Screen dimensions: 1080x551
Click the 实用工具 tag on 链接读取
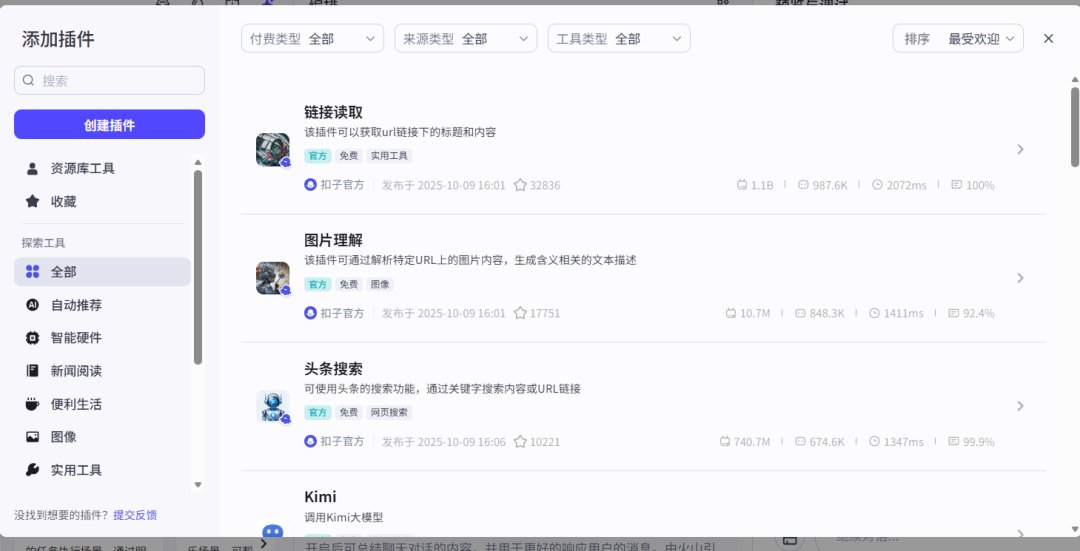[x=389, y=156]
